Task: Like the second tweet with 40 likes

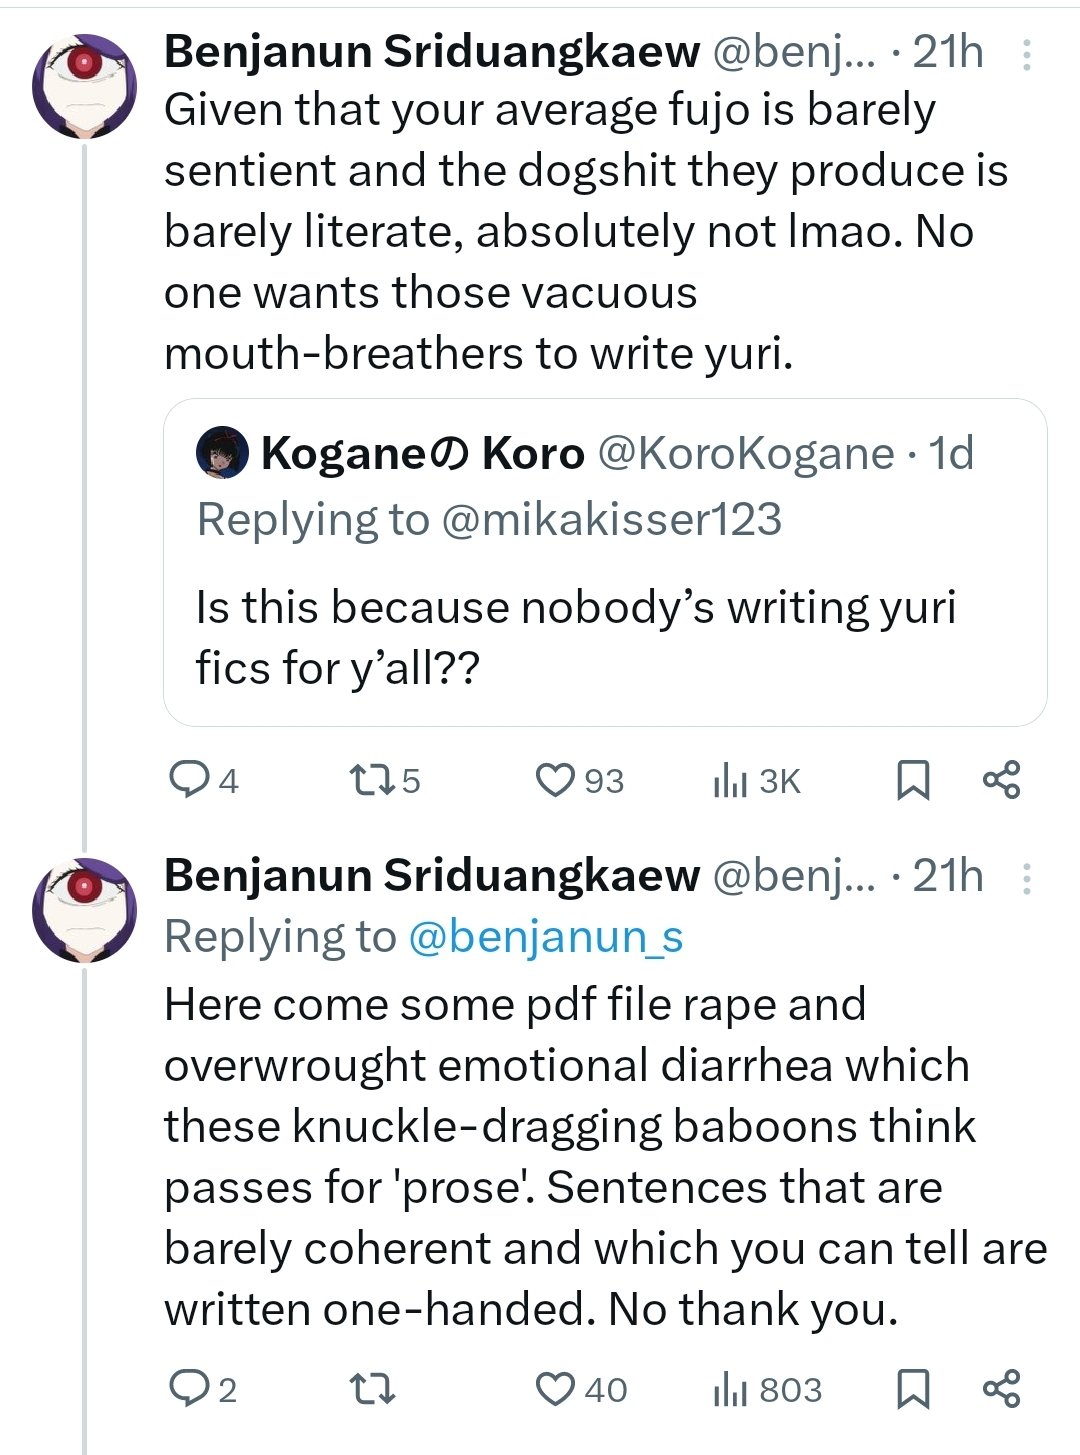Action: [555, 1389]
